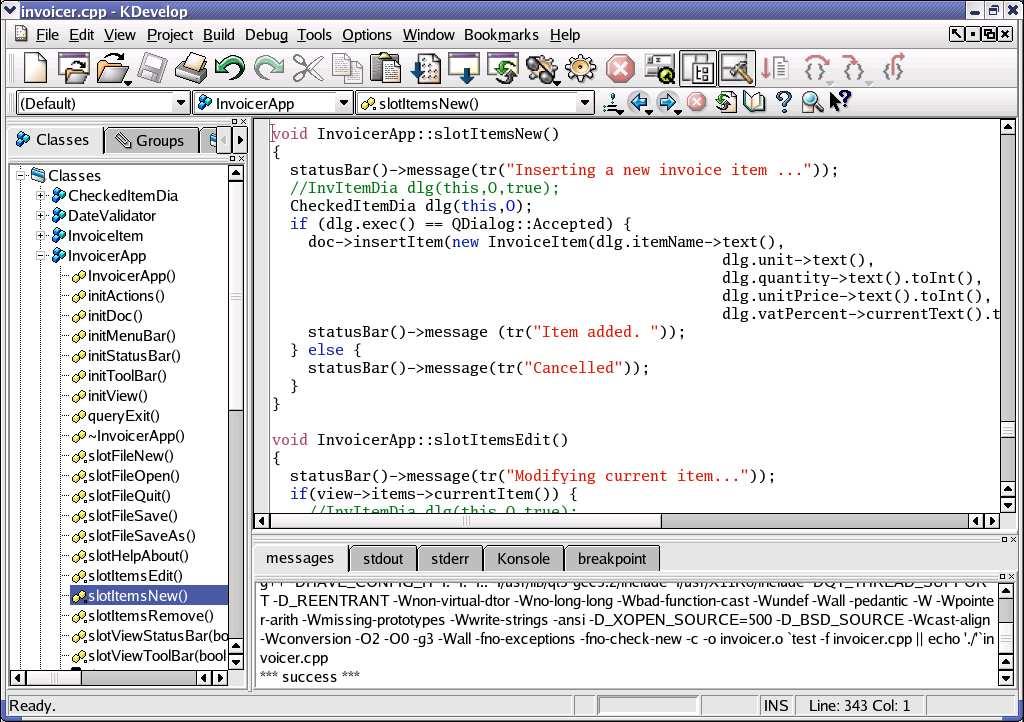Click the Back blue arrow icon
The image size is (1024, 722).
[x=638, y=102]
